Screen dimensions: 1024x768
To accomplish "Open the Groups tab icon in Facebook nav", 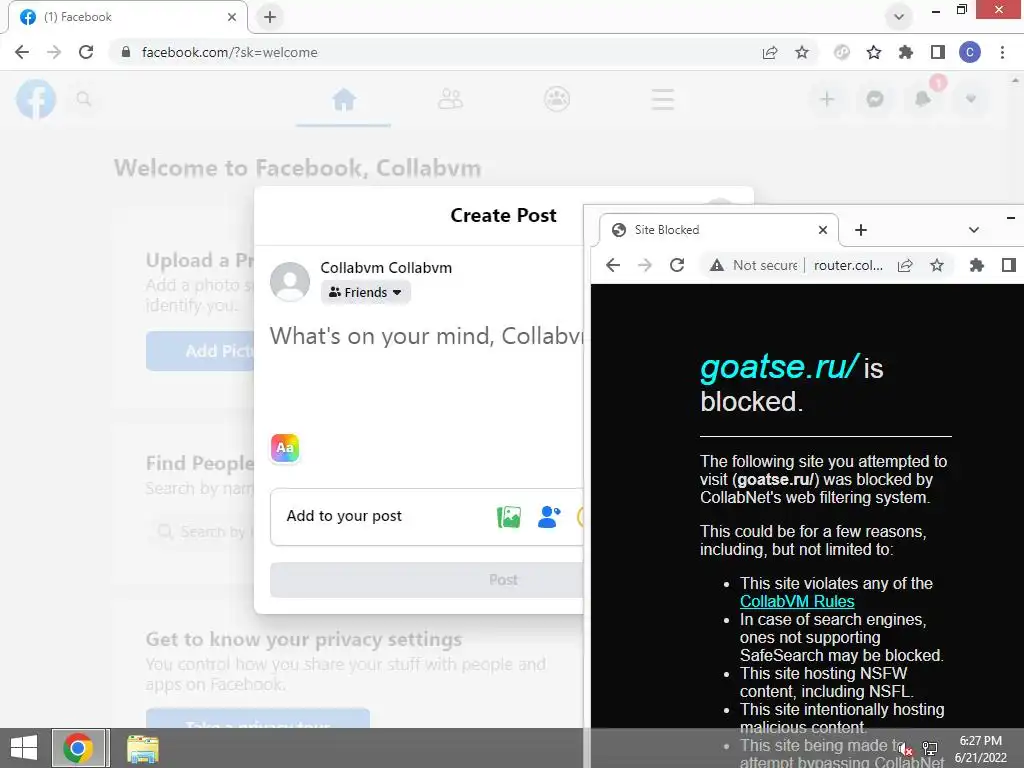I will click(x=556, y=99).
